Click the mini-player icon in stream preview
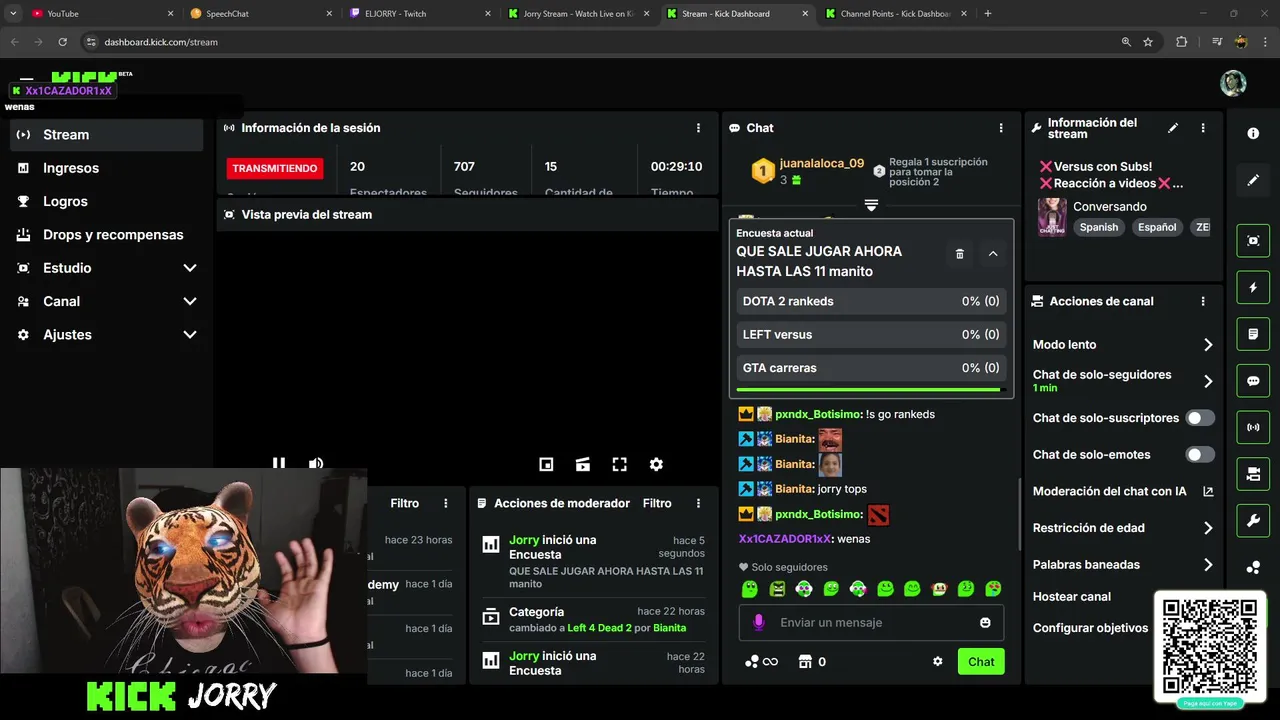Screen dimensions: 1280x720 tap(546, 464)
